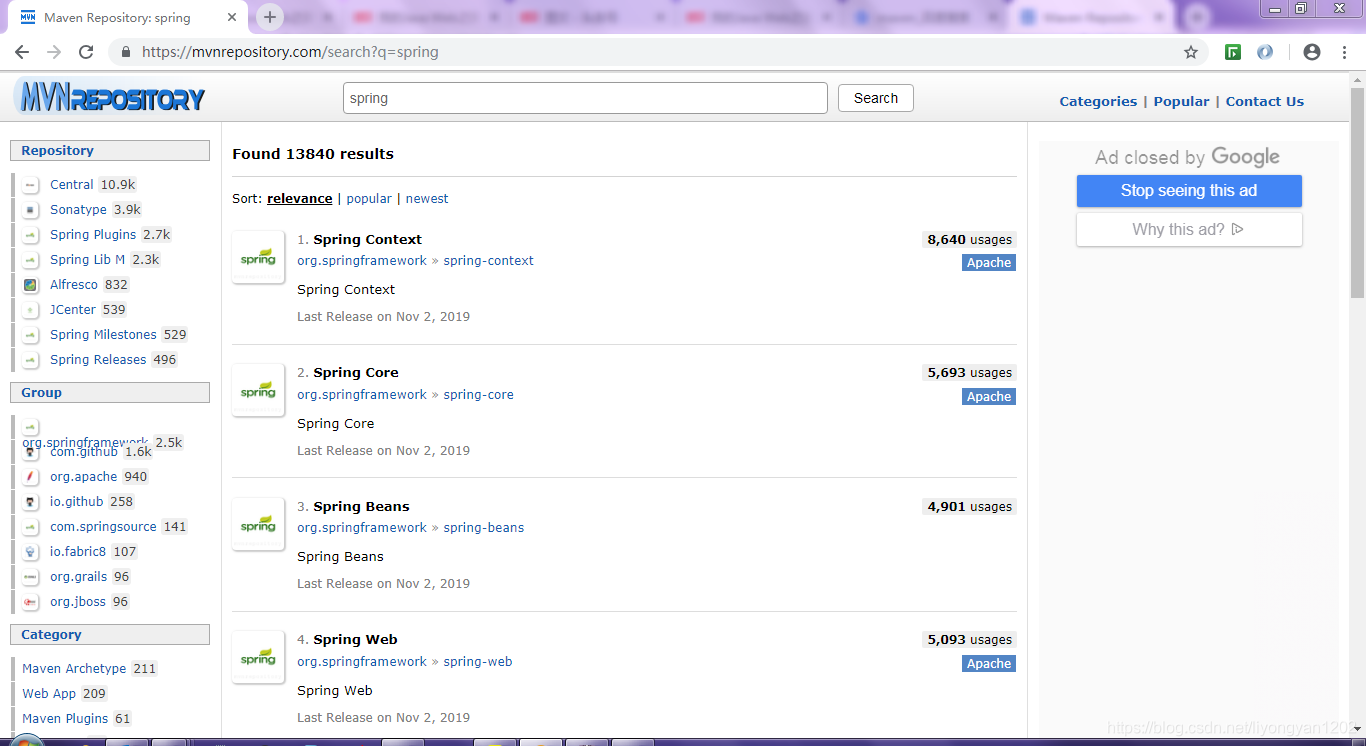Image resolution: width=1366 pixels, height=746 pixels.
Task: Filter by Maven Archetype category
Action: click(x=74, y=669)
